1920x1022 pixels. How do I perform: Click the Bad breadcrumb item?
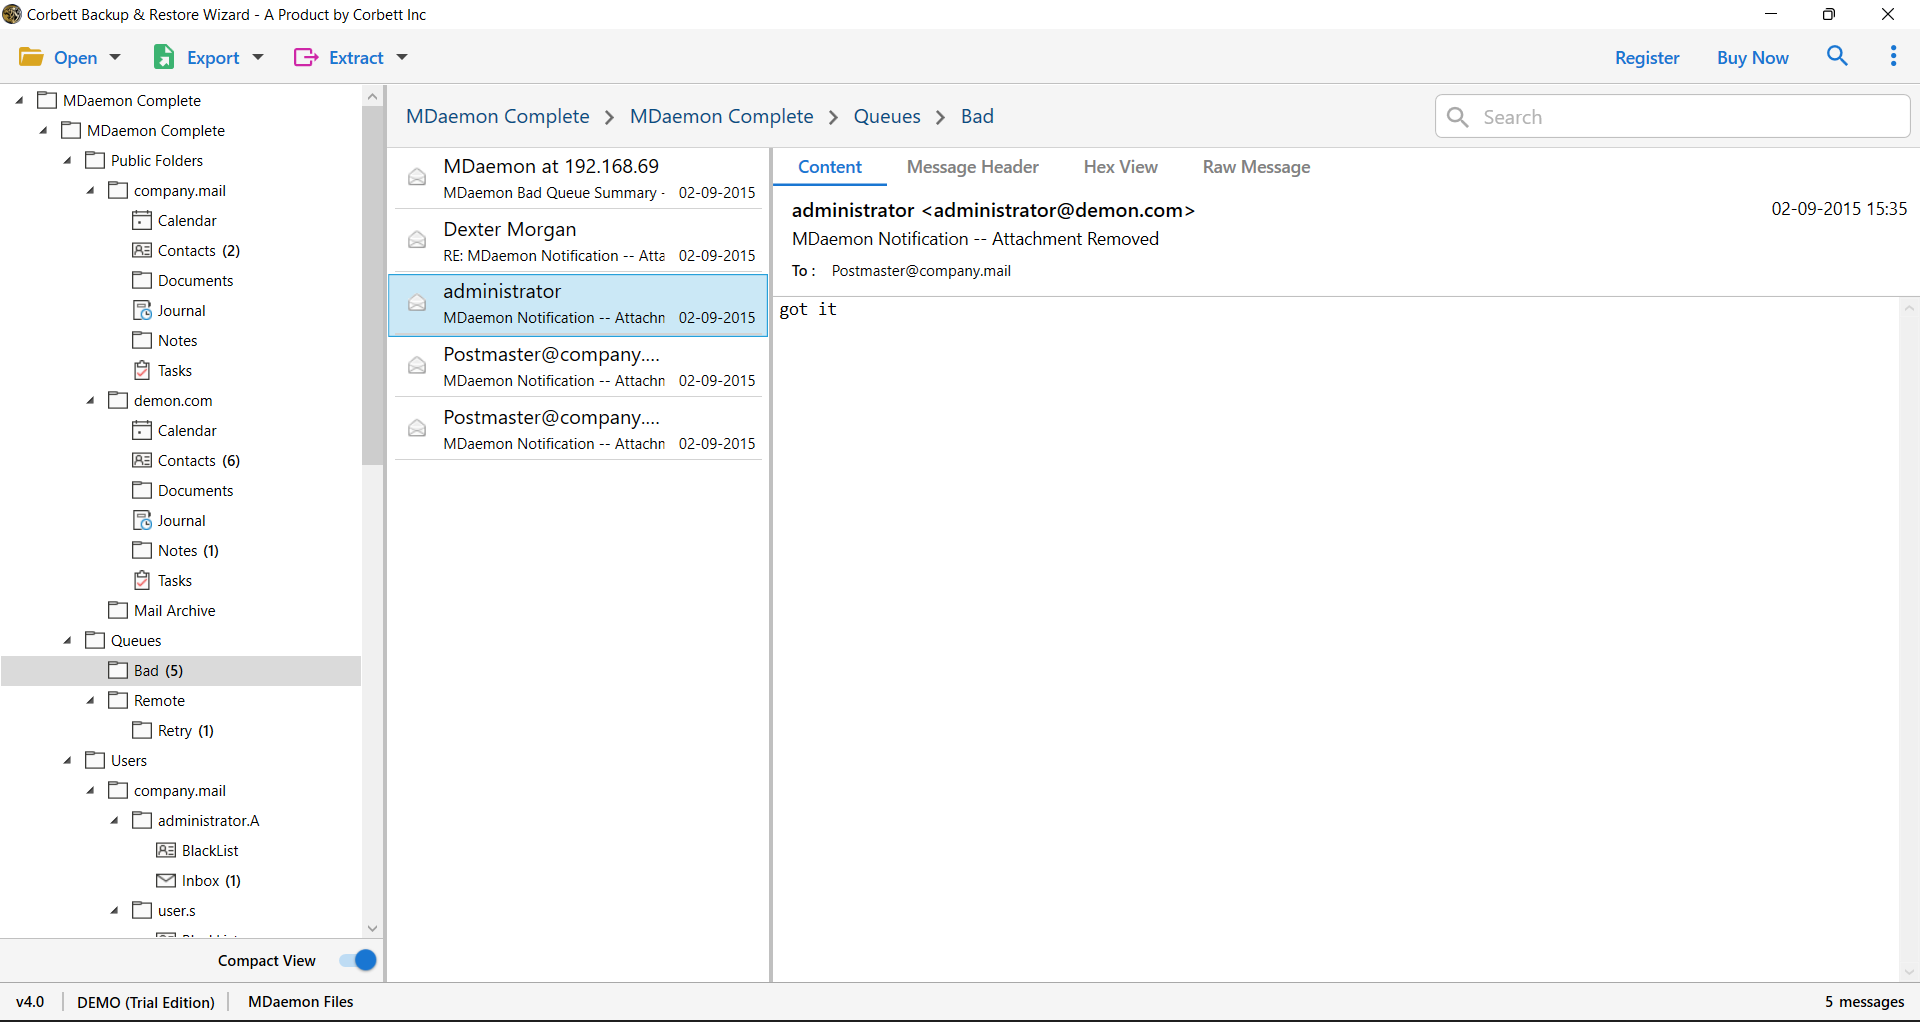[x=977, y=116]
